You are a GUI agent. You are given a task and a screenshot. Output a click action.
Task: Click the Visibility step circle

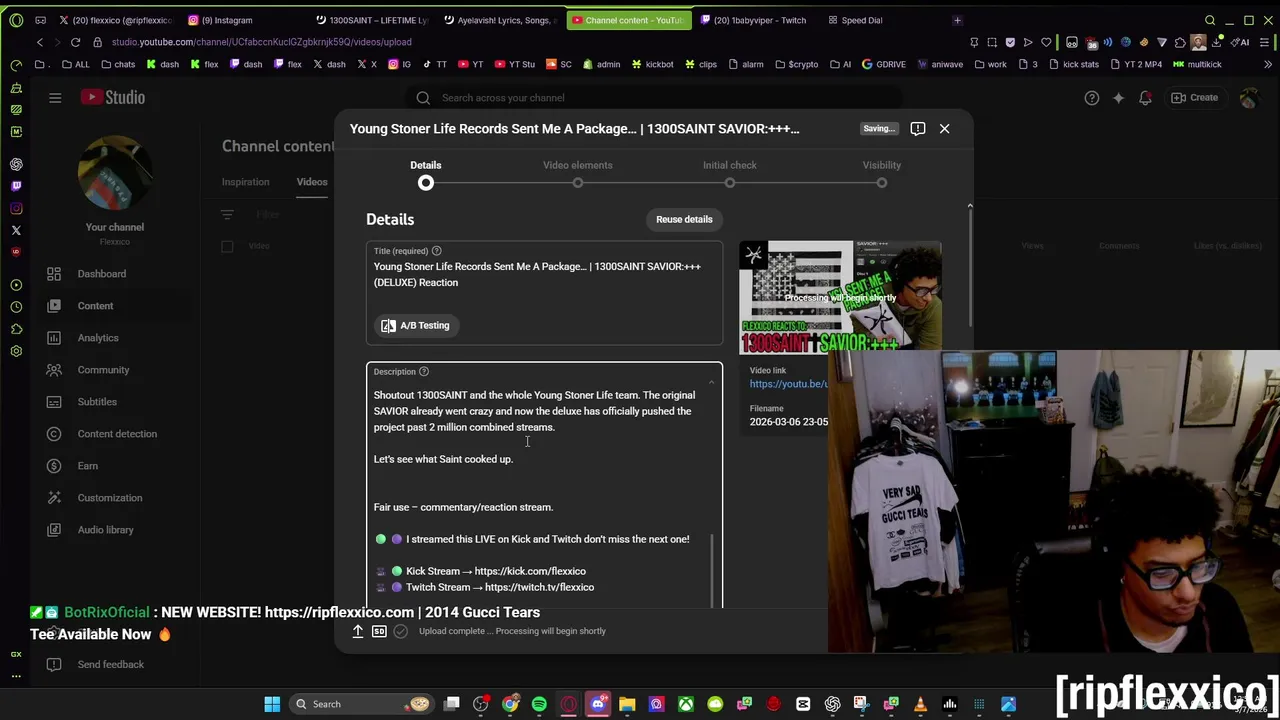[881, 183]
